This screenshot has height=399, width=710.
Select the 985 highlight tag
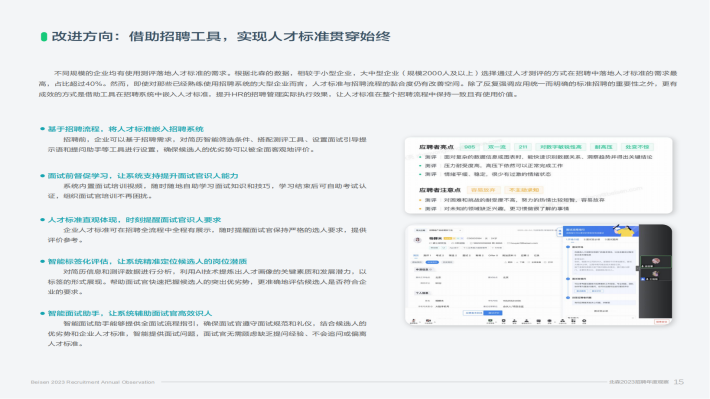[x=470, y=147]
